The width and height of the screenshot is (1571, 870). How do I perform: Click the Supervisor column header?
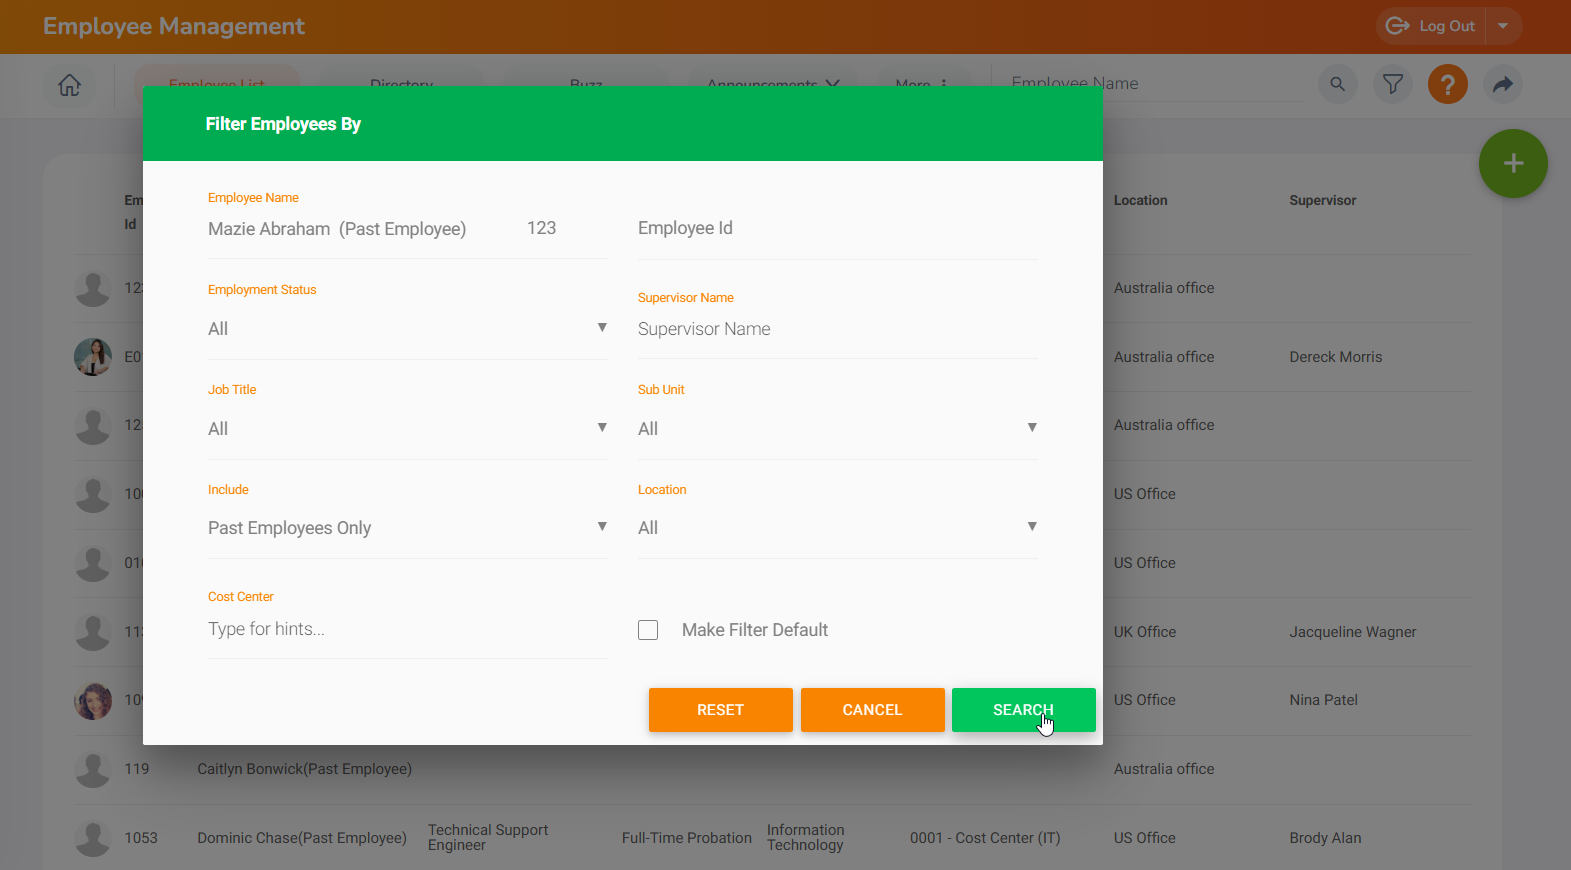pyautogui.click(x=1322, y=200)
